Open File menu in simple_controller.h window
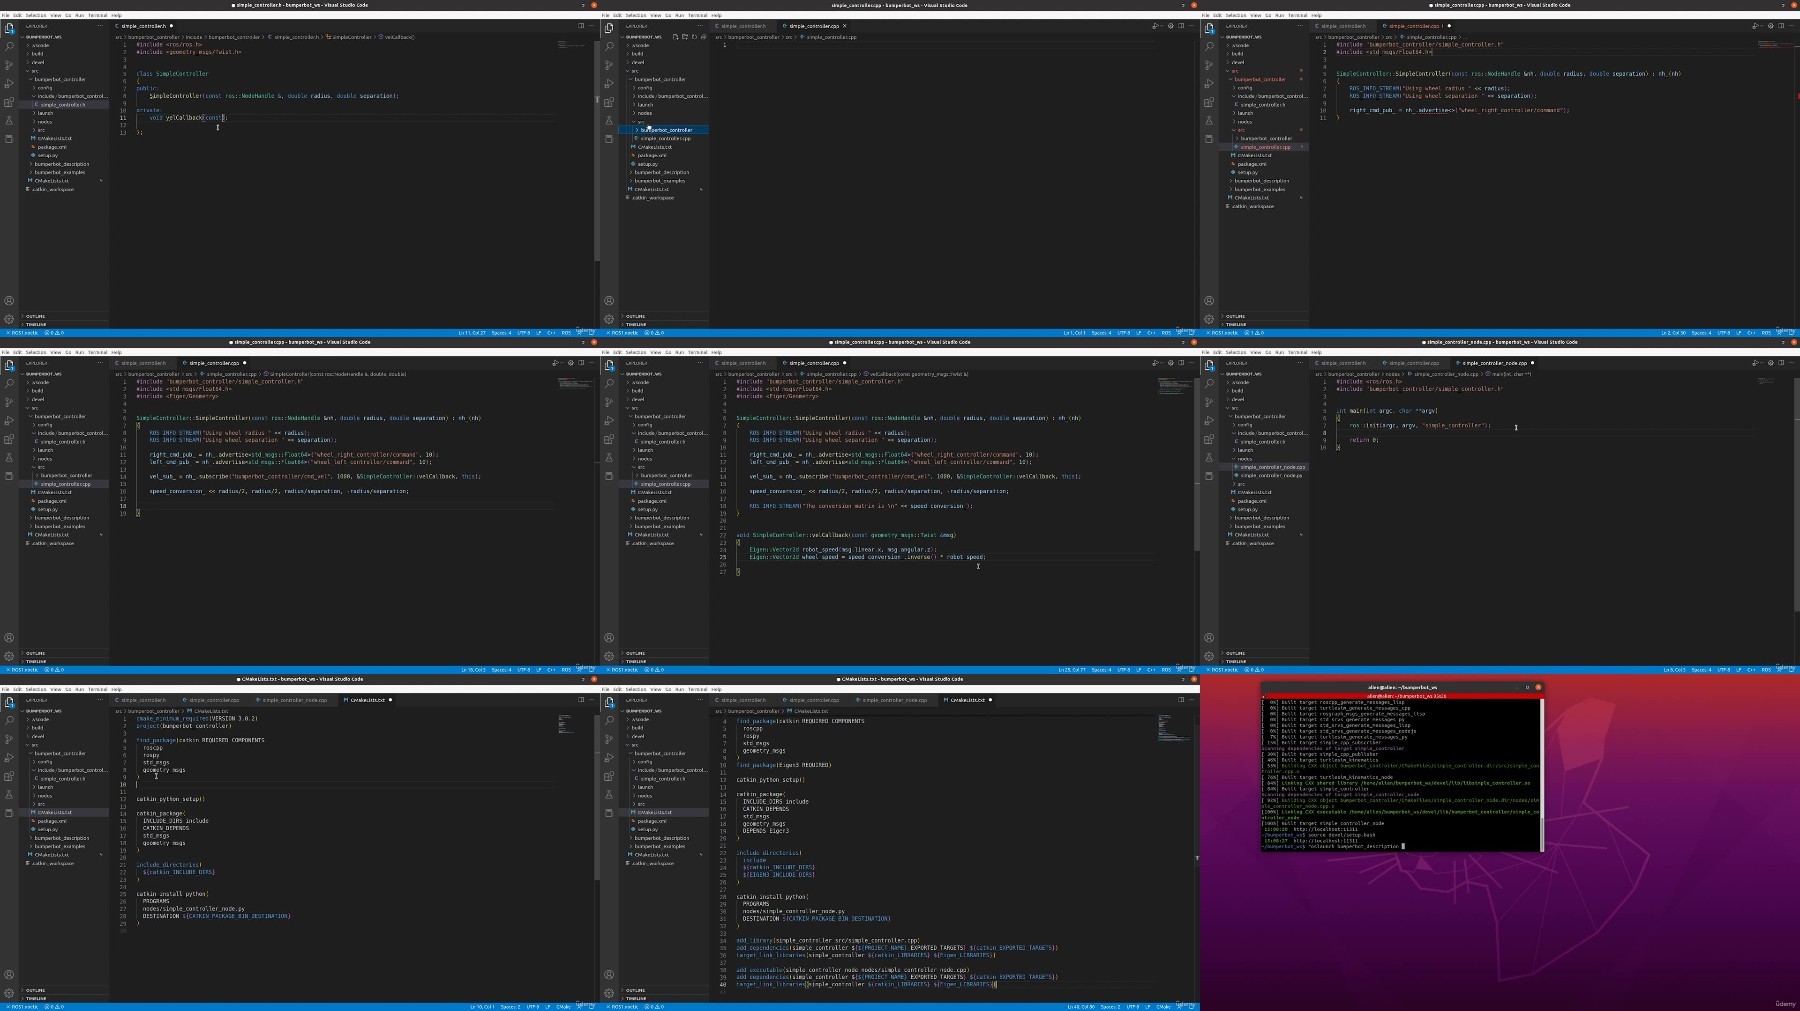Viewport: 1800px width, 1011px height. point(5,15)
